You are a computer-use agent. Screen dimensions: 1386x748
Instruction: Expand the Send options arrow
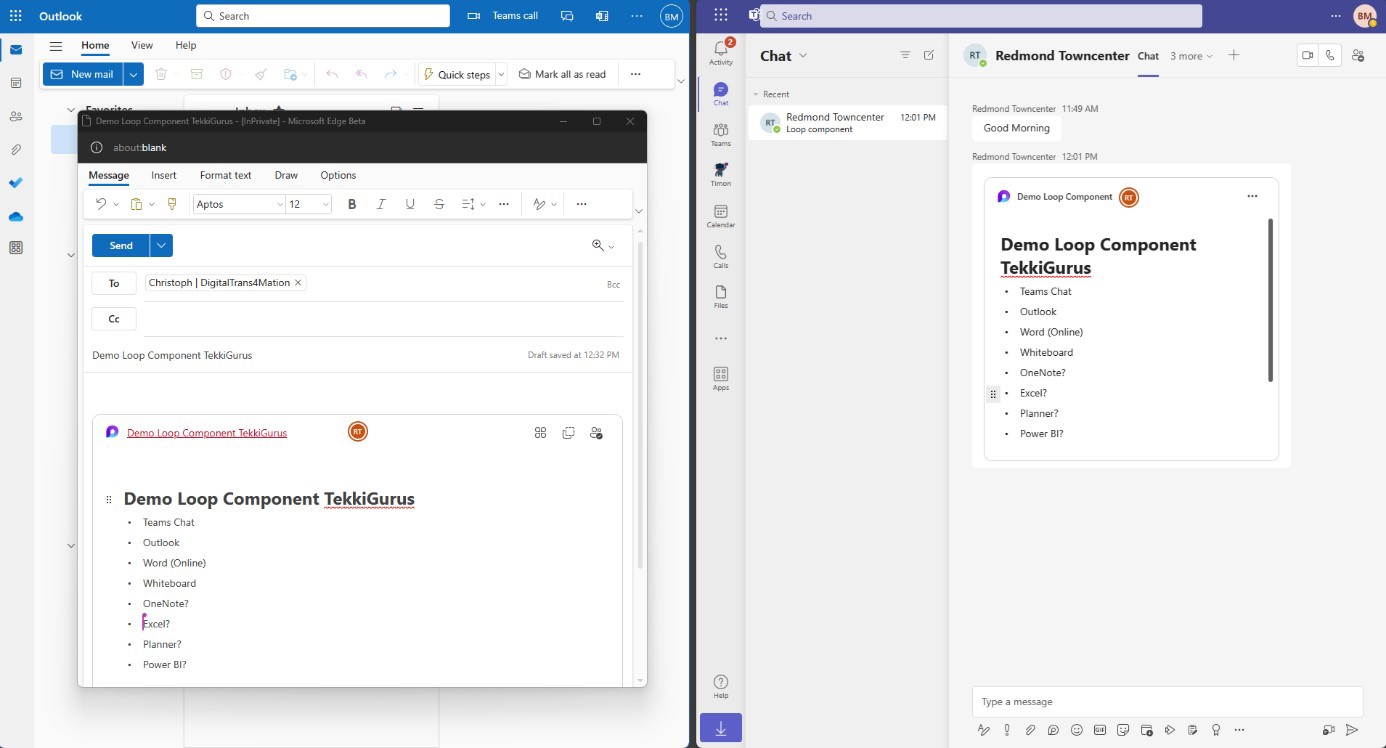[161, 245]
